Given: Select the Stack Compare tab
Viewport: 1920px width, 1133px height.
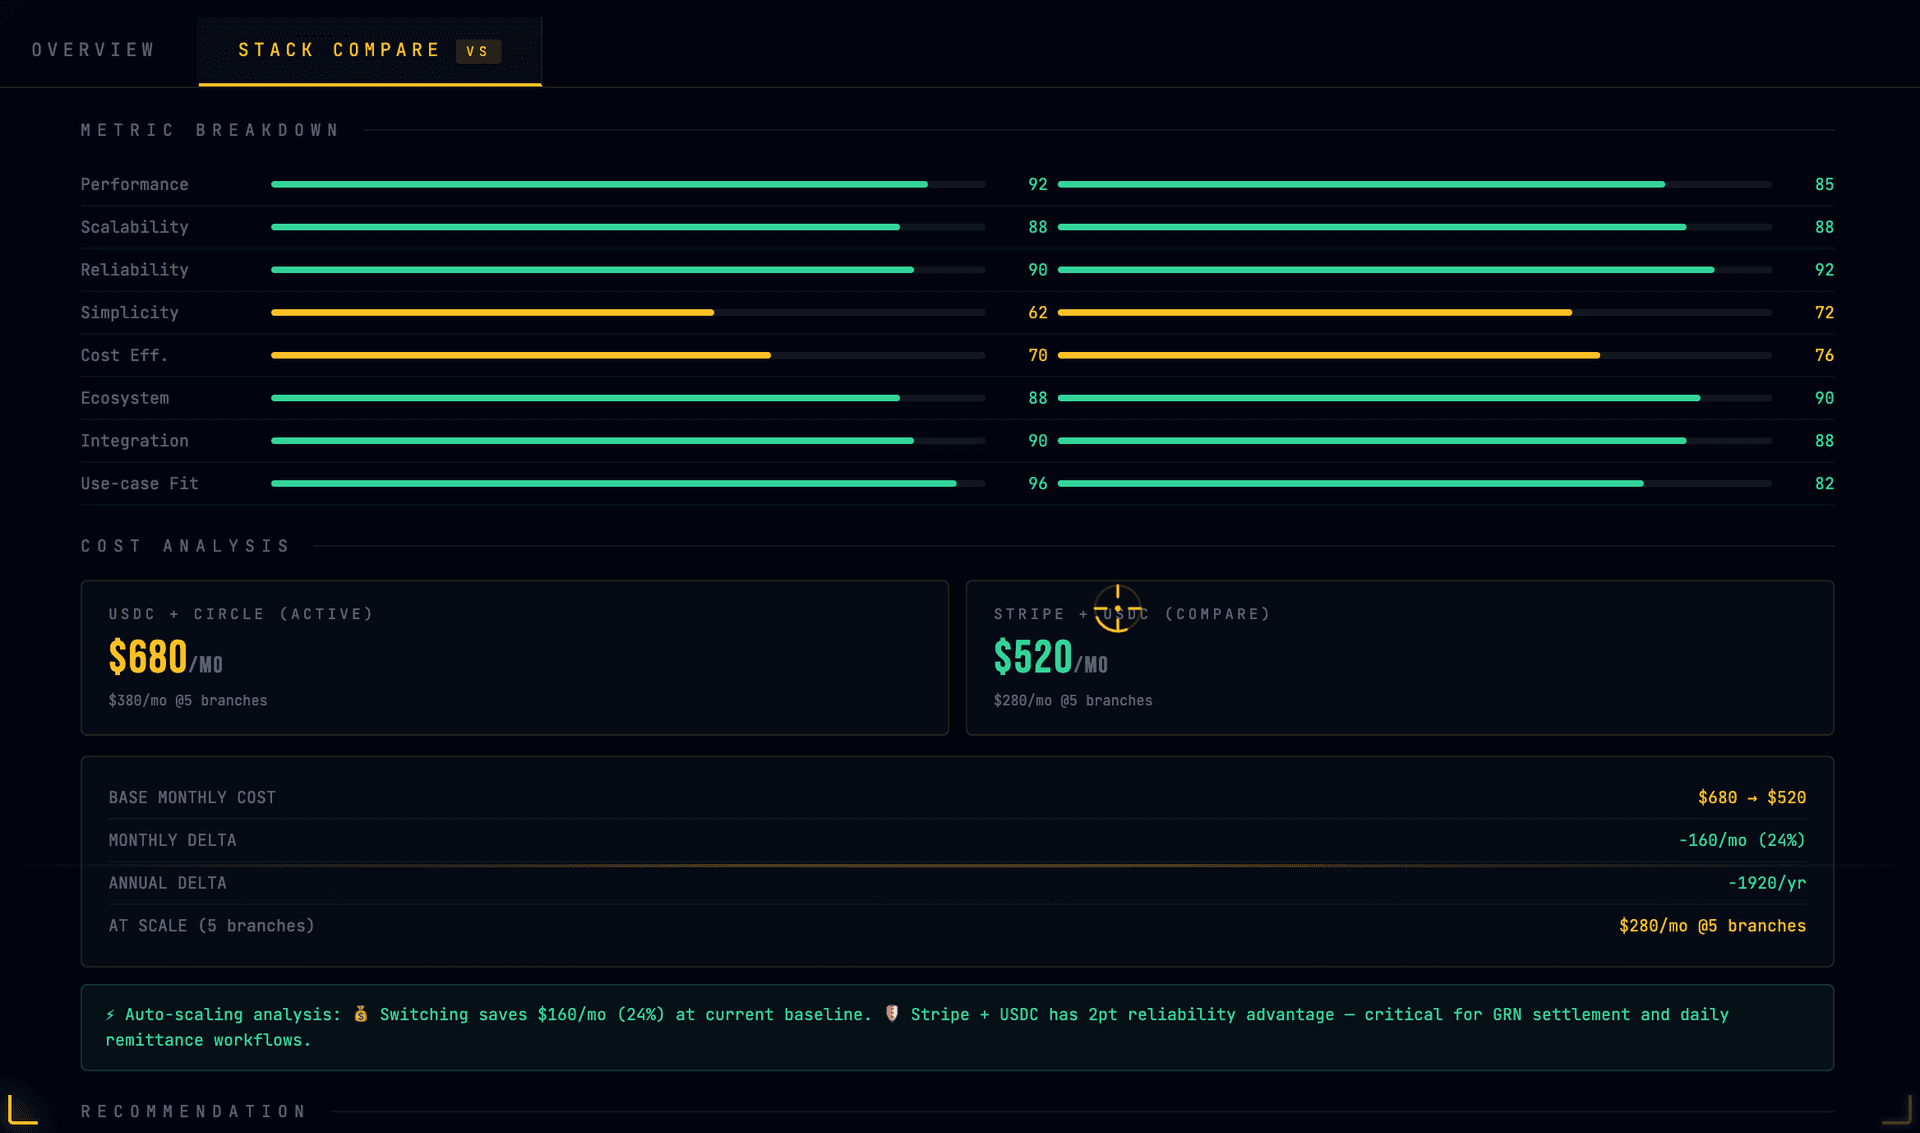Looking at the screenshot, I should tap(339, 50).
